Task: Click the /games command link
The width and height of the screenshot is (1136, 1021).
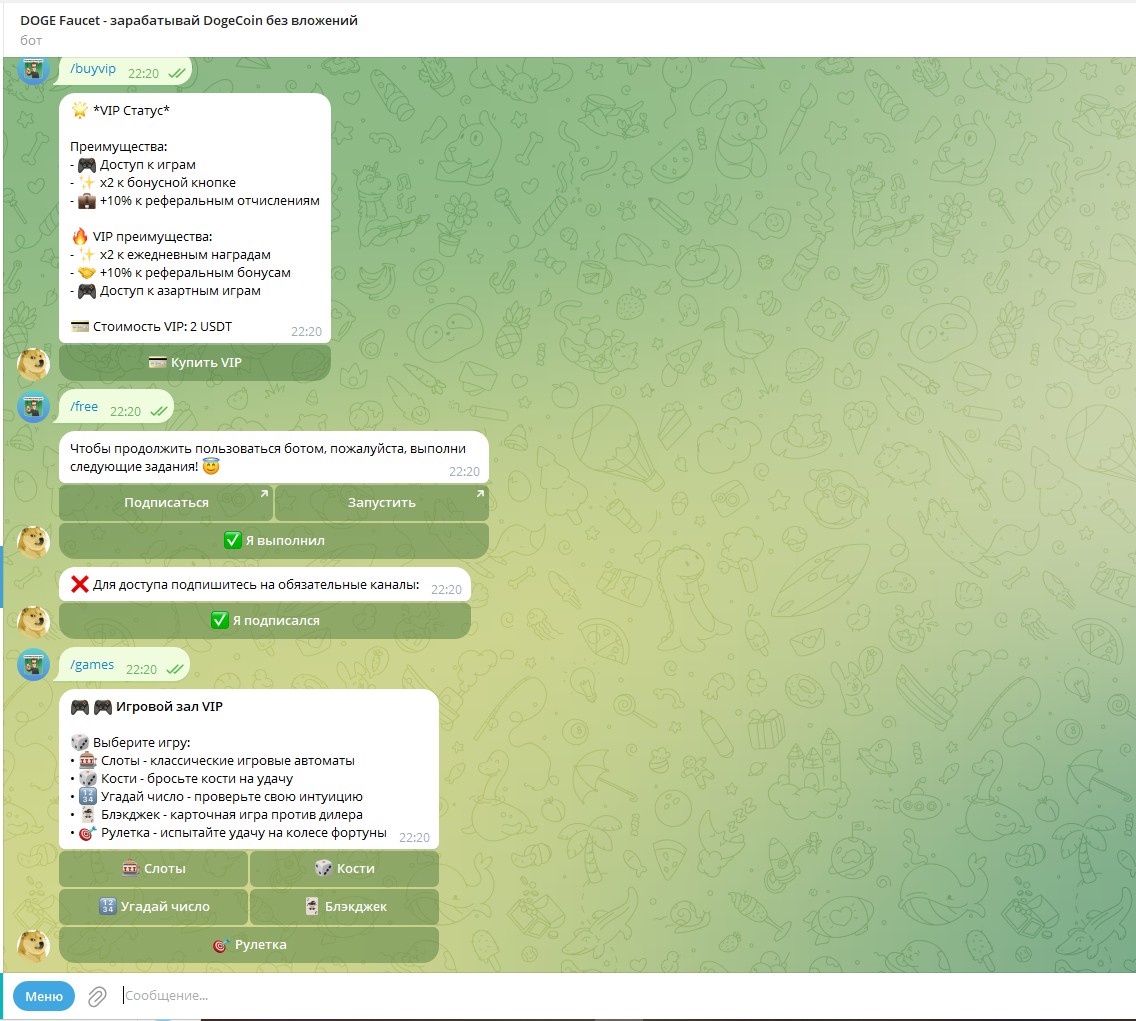Action: coord(92,664)
